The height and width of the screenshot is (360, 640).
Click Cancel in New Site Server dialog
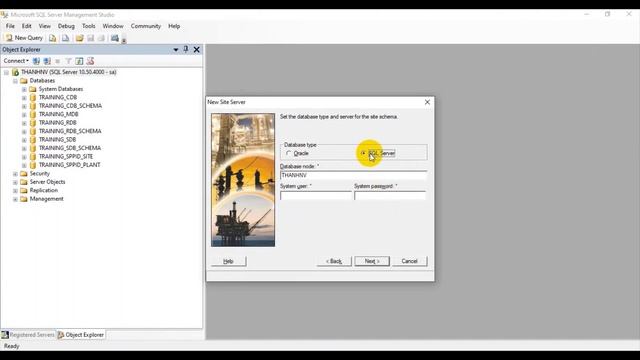(x=409, y=261)
